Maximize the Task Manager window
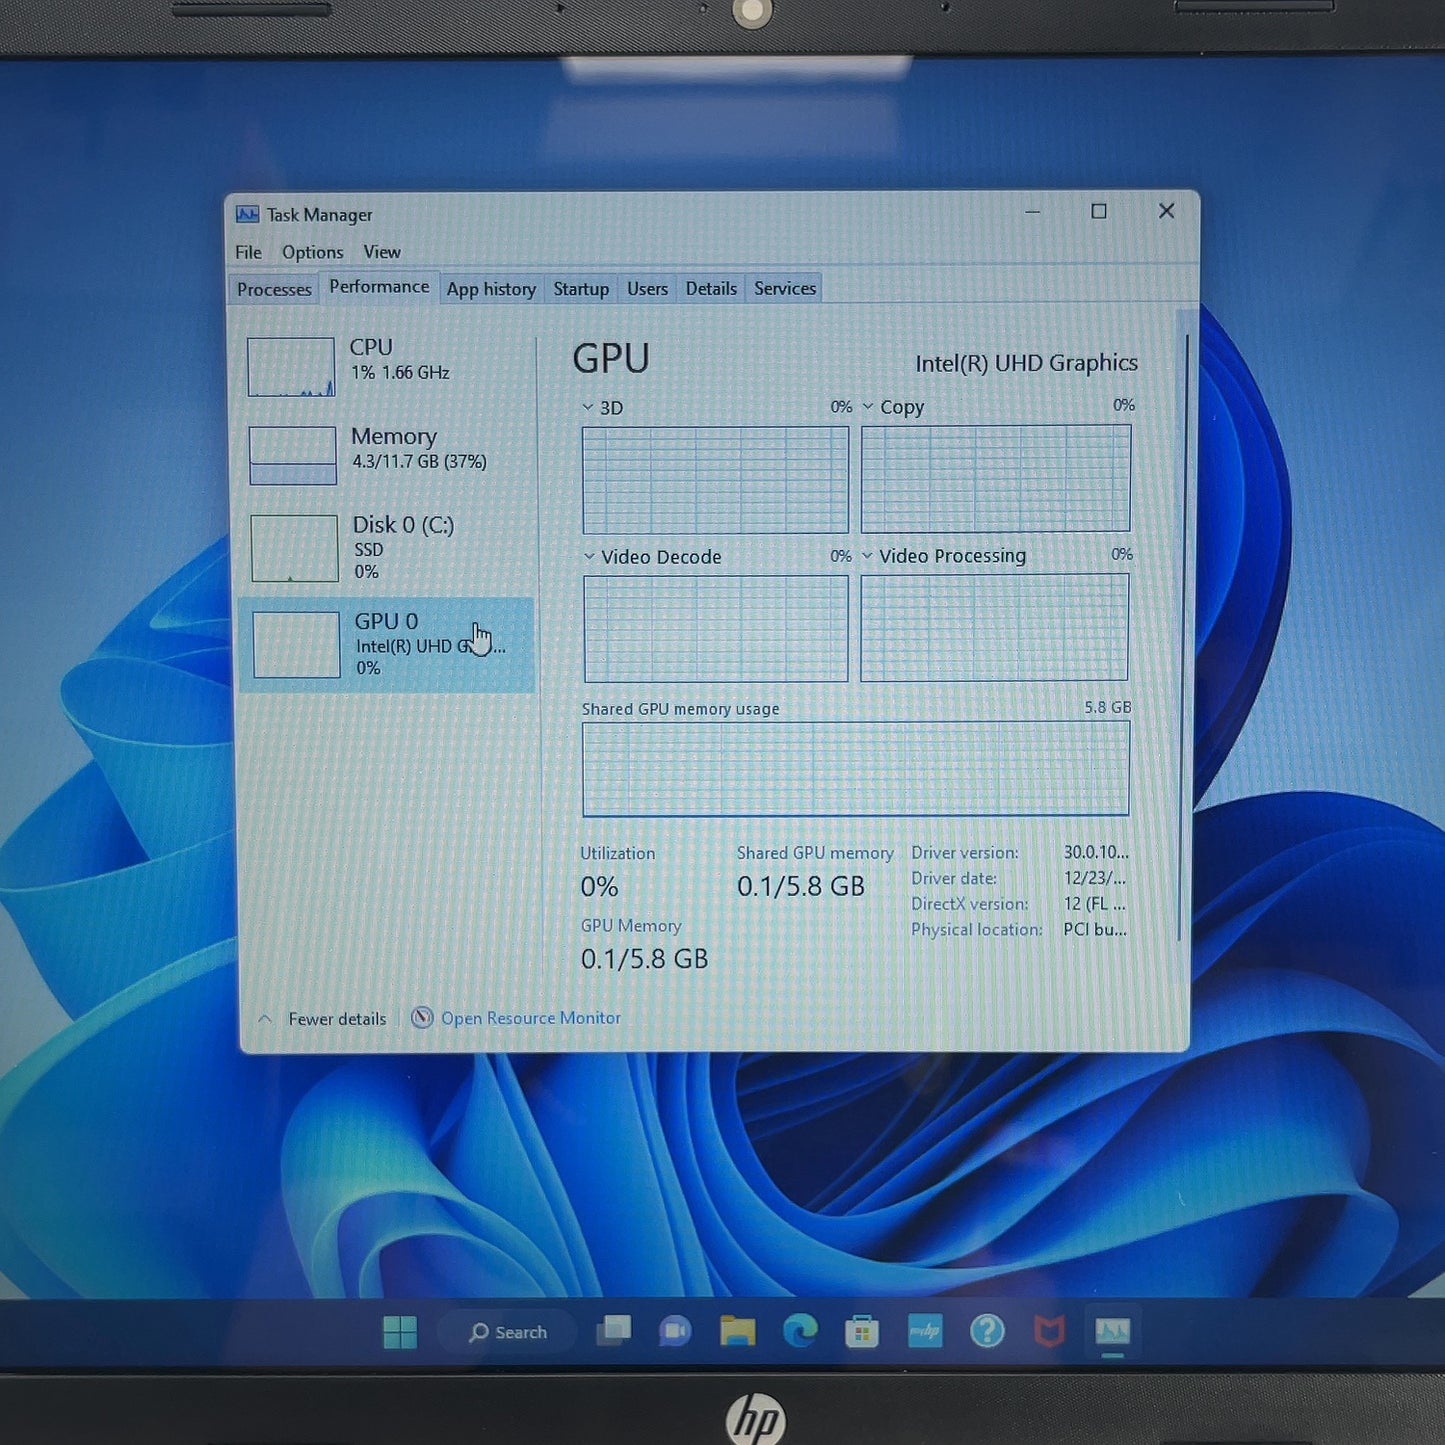1445x1445 pixels. pyautogui.click(x=1099, y=211)
